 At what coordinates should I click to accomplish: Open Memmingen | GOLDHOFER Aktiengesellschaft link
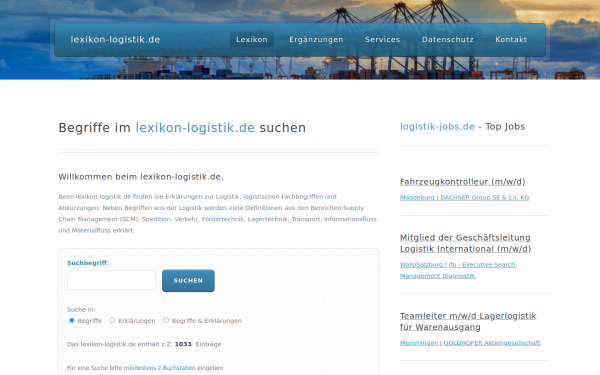pyautogui.click(x=470, y=343)
